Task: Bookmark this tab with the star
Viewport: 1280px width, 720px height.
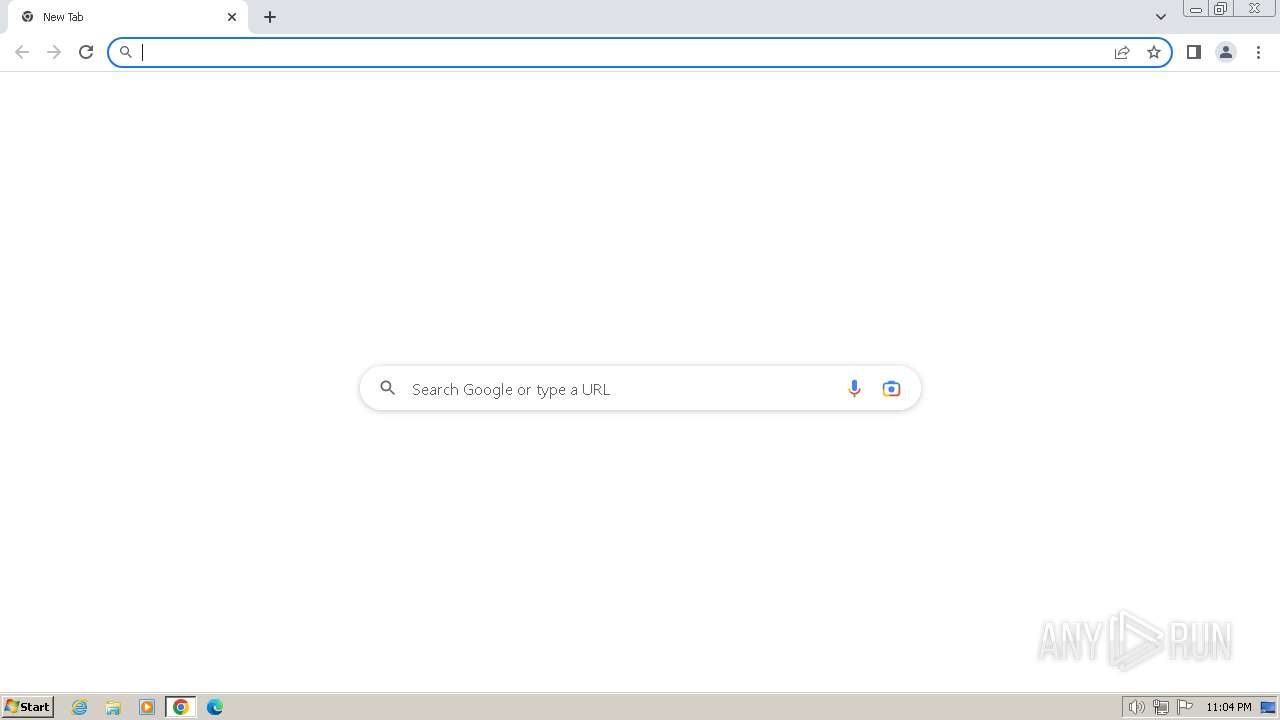Action: pos(1154,52)
